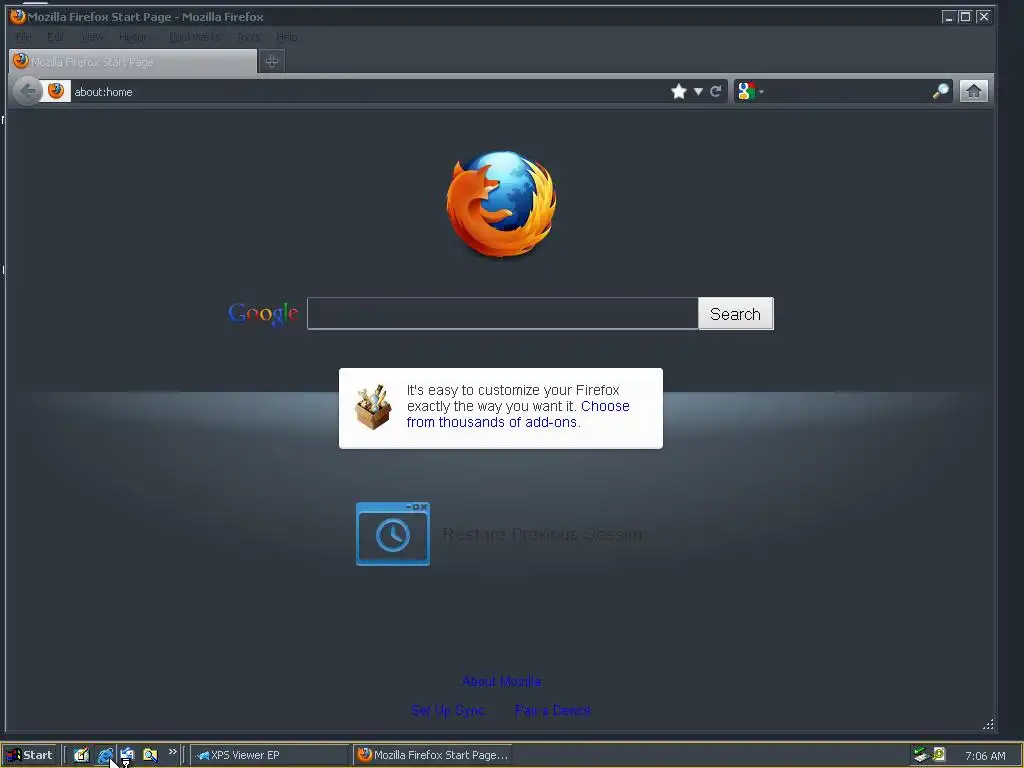Open the address bar history dropdown arrow
The image size is (1024, 768).
pyautogui.click(x=698, y=91)
